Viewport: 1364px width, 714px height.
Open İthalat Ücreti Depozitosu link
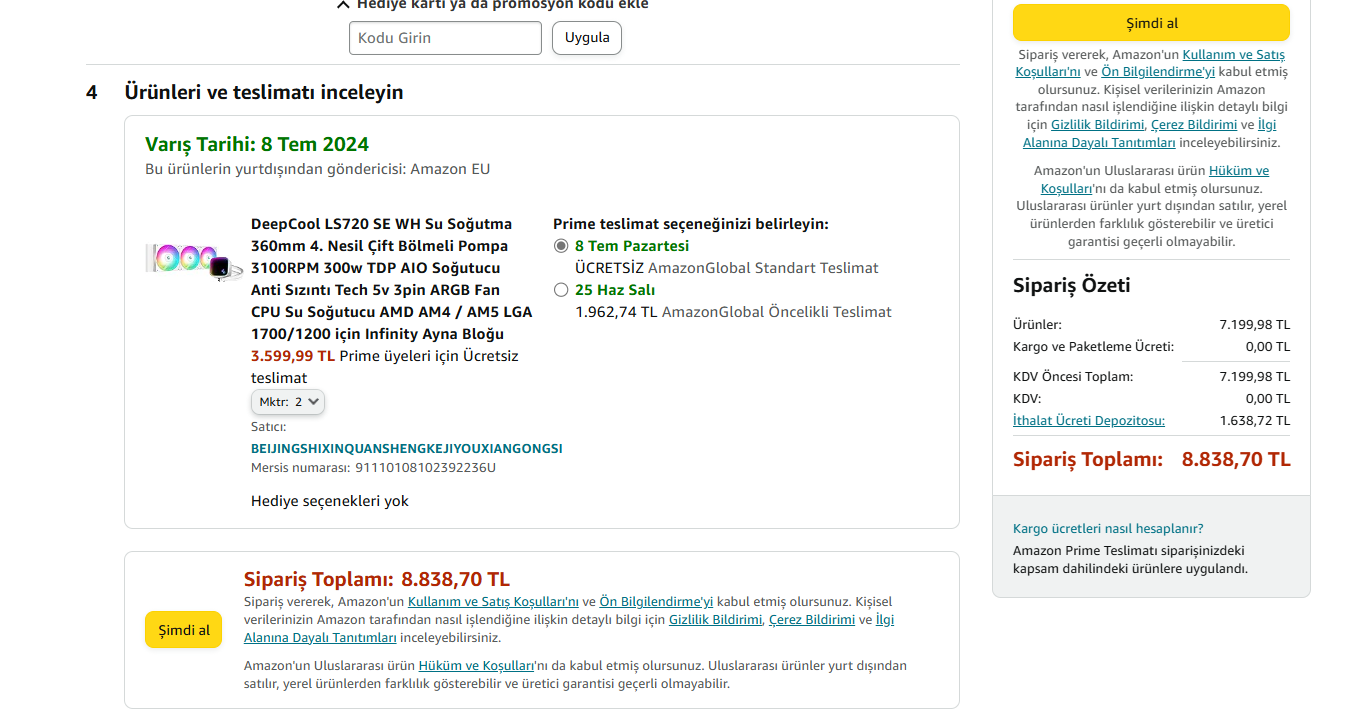(1089, 421)
